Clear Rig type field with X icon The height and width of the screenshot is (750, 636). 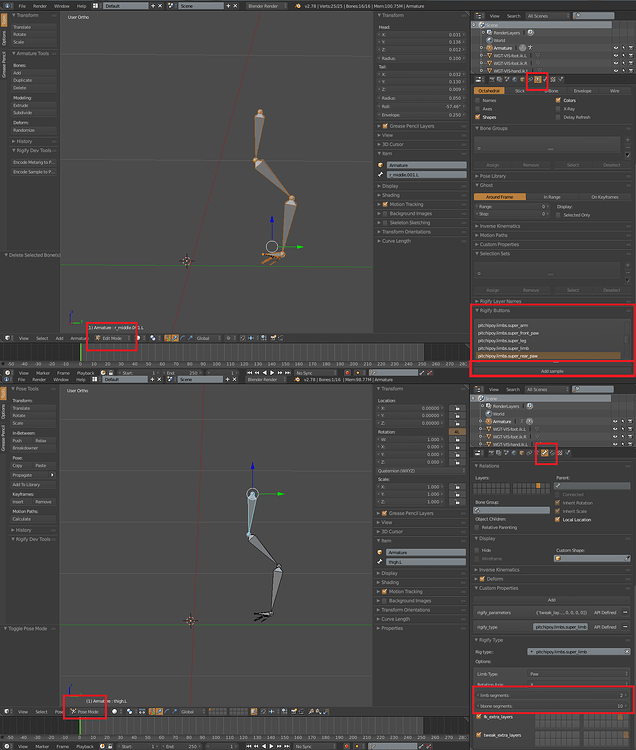[627, 651]
